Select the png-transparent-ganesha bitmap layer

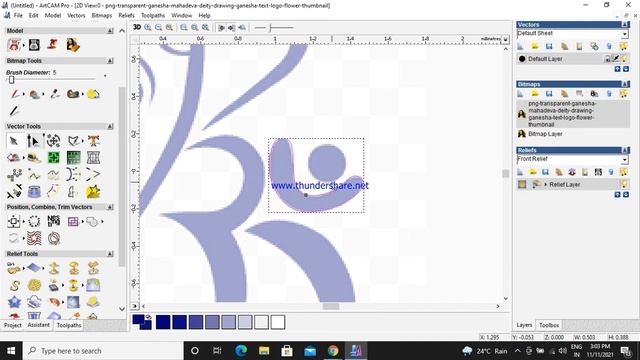click(x=573, y=114)
